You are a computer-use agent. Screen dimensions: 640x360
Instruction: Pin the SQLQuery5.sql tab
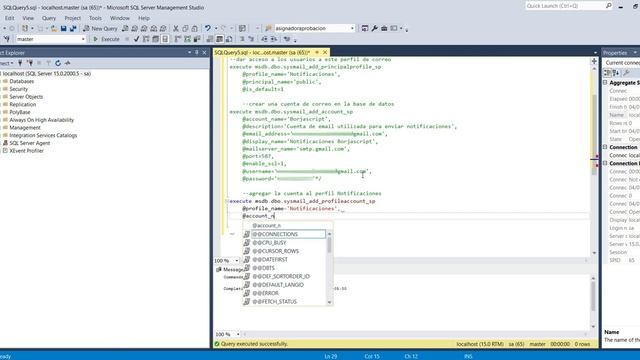[x=317, y=52]
